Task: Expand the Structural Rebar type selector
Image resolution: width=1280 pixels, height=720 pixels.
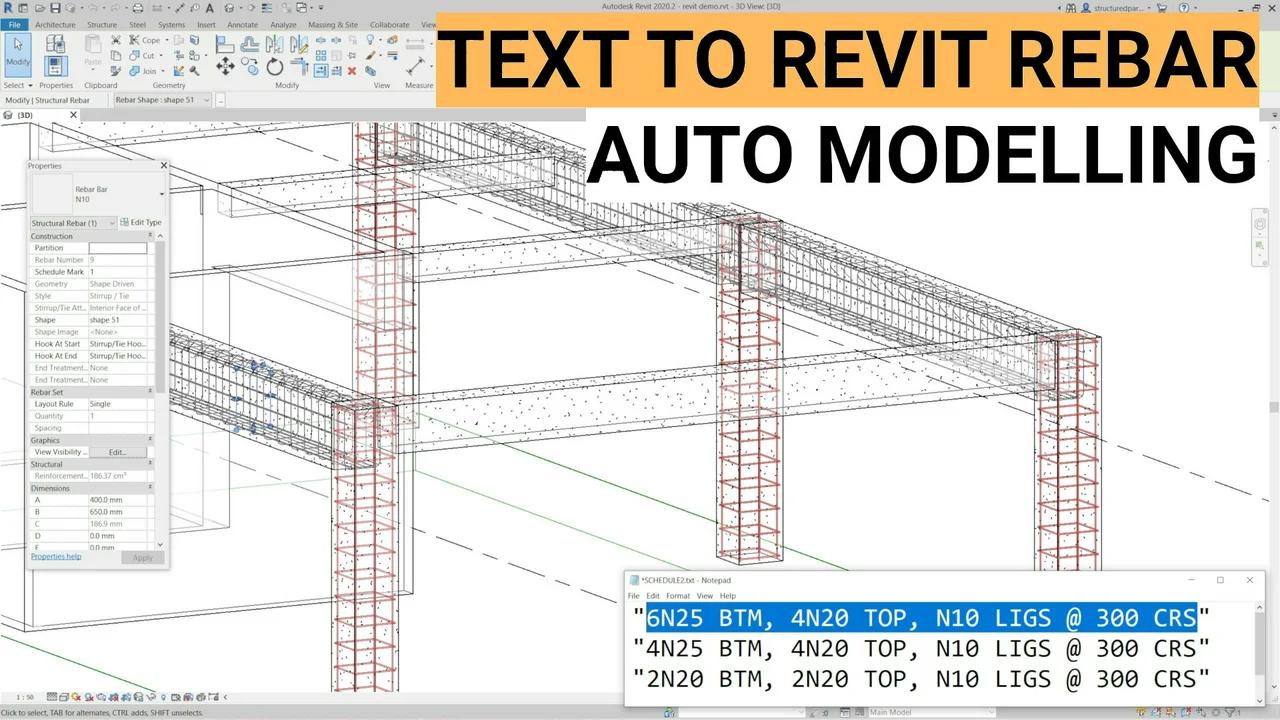Action: click(113, 221)
